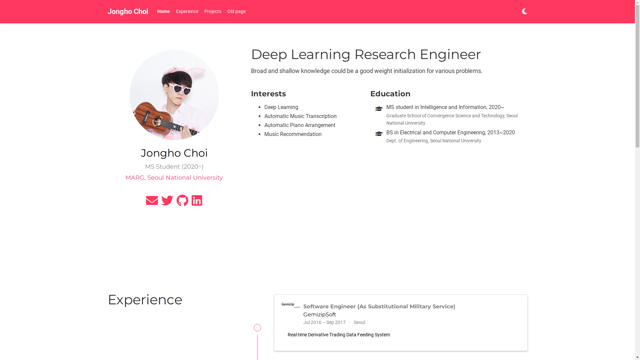
Task: Open the Projects navigation item
Action: pyautogui.click(x=213, y=11)
